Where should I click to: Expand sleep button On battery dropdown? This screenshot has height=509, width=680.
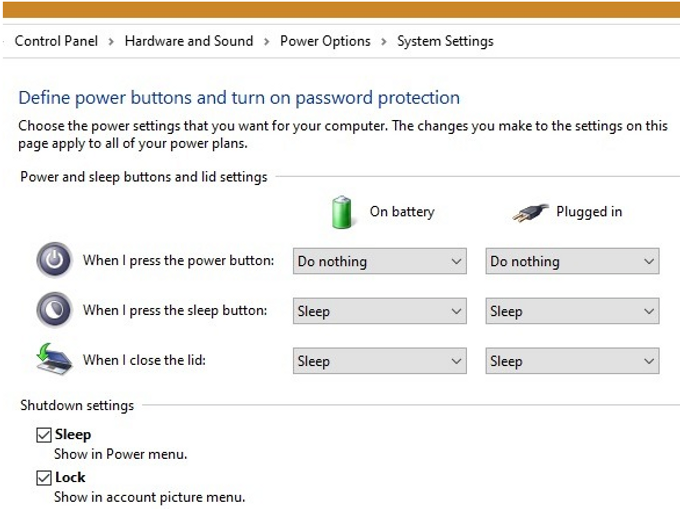(x=380, y=311)
